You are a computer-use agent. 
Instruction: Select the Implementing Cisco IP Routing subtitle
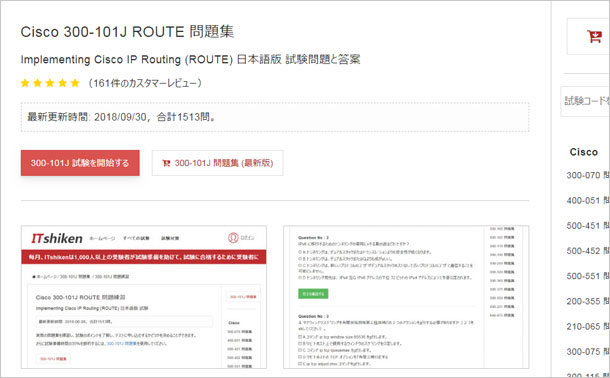(190, 60)
